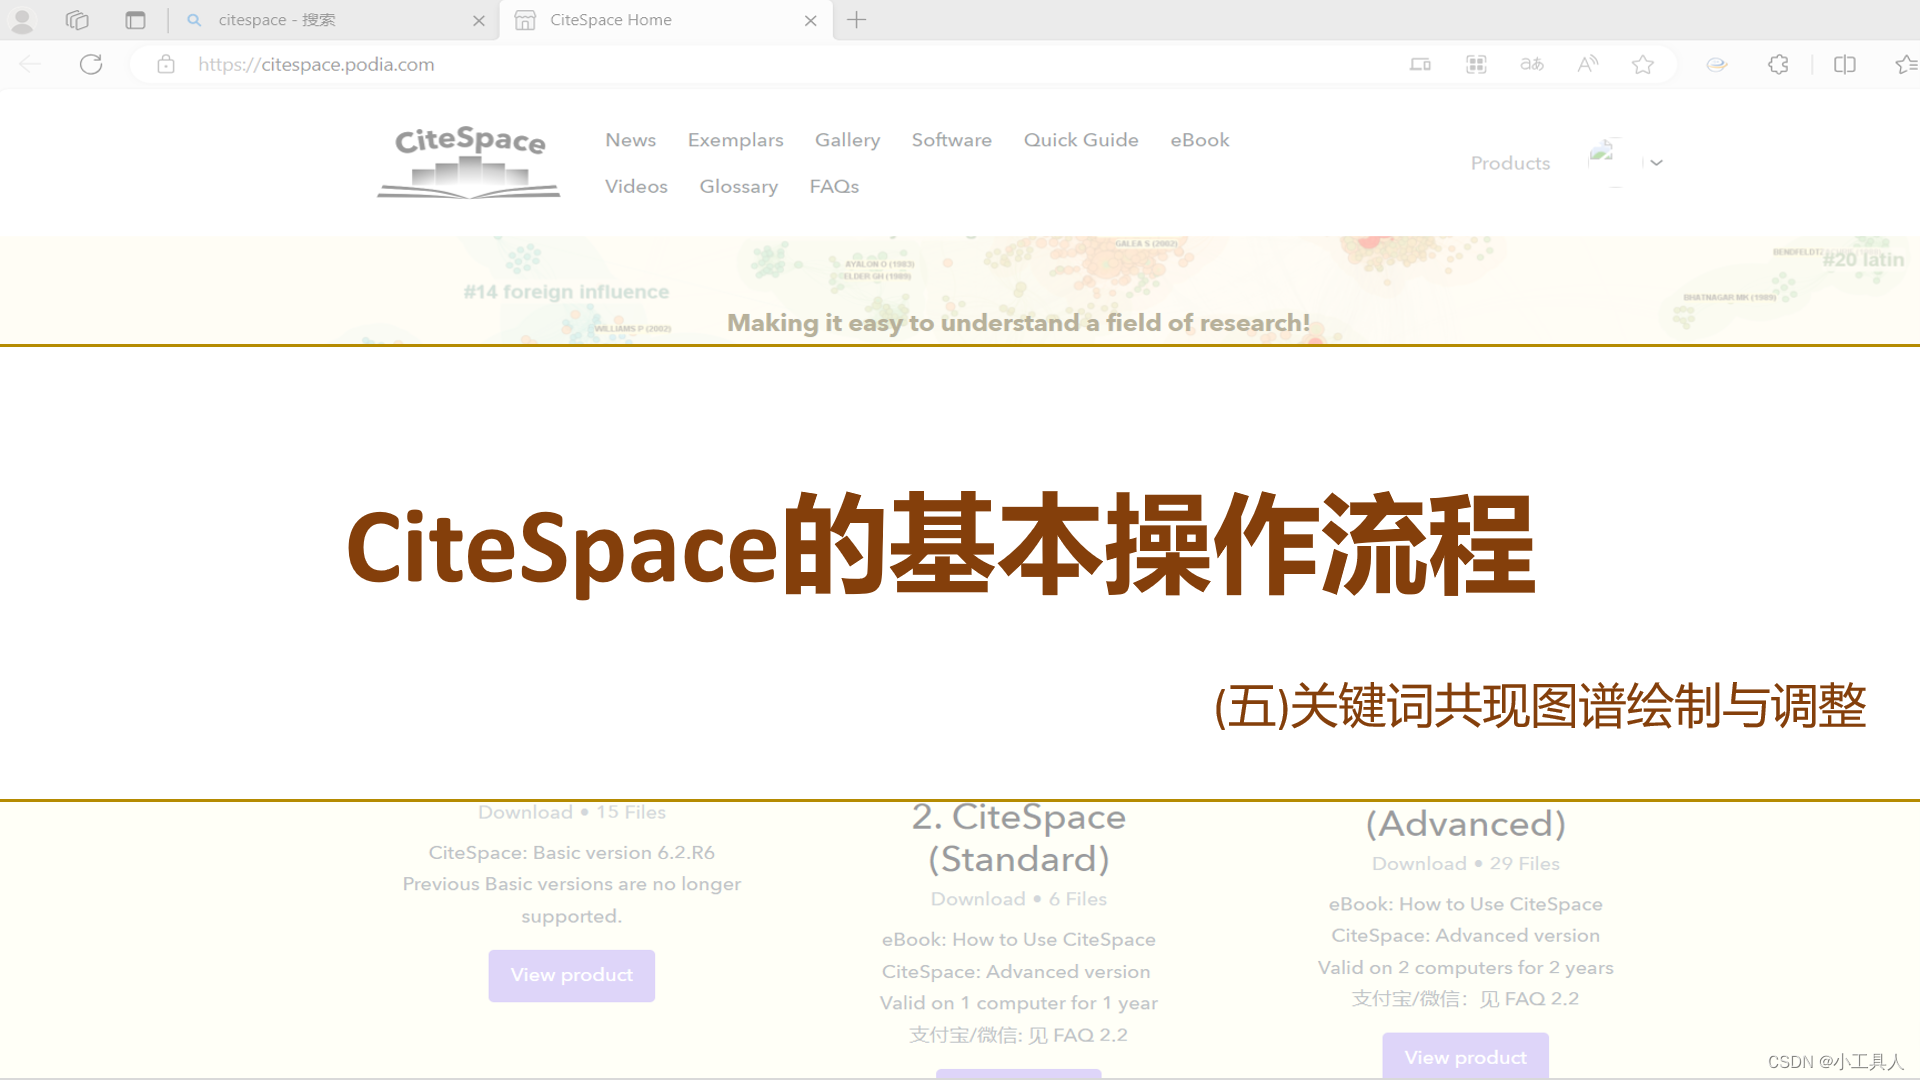Open the browser profile icon

tap(22, 20)
